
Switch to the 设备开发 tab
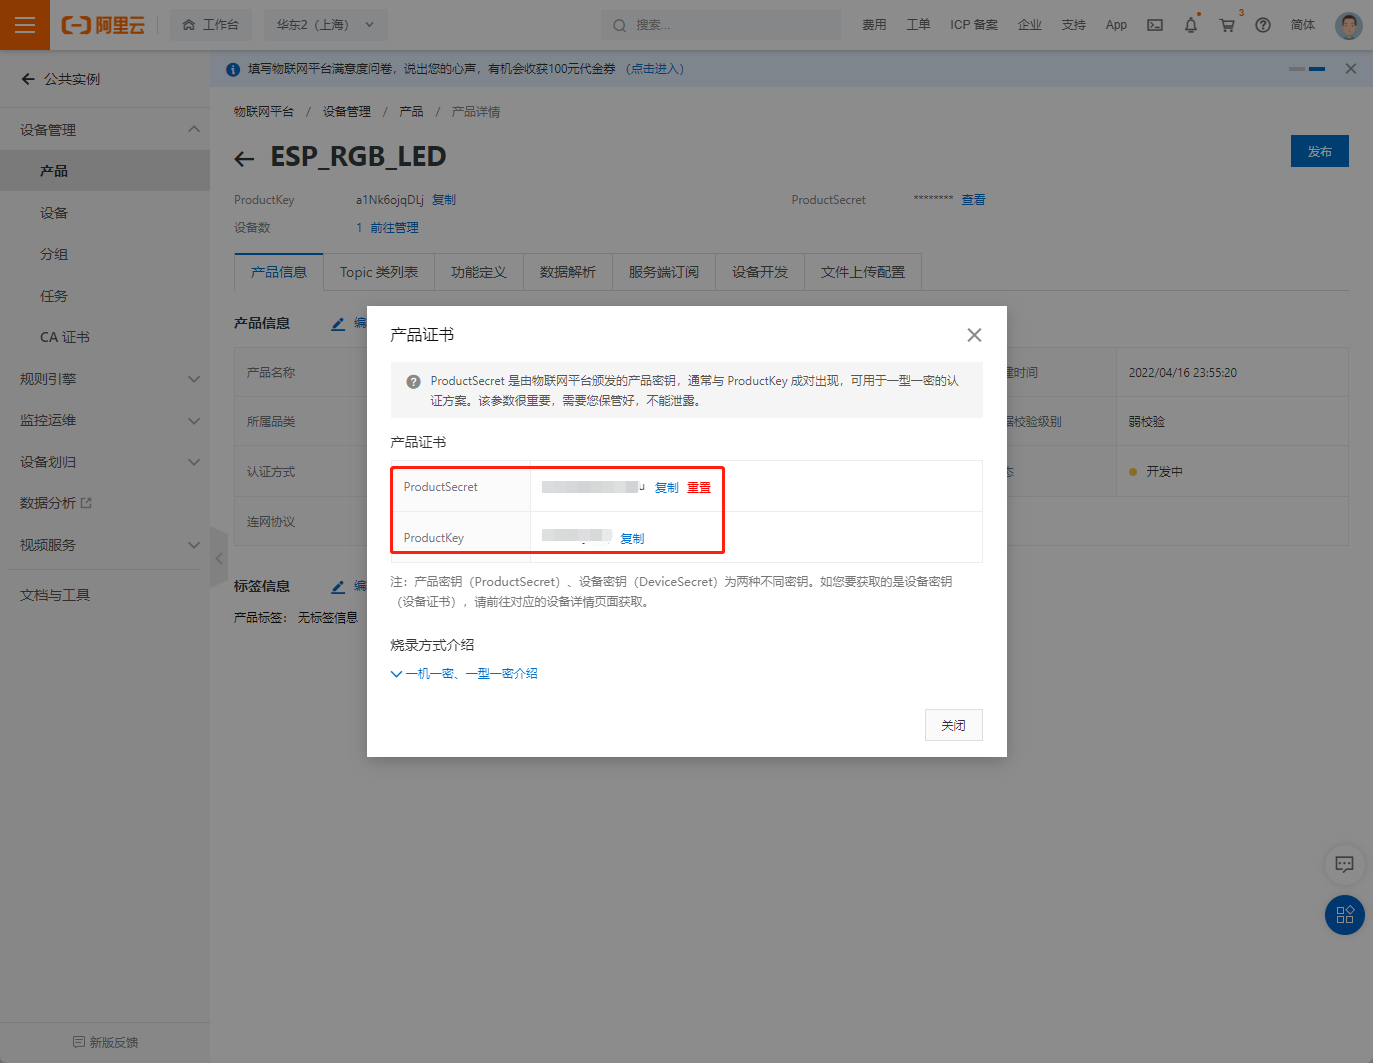tap(760, 272)
